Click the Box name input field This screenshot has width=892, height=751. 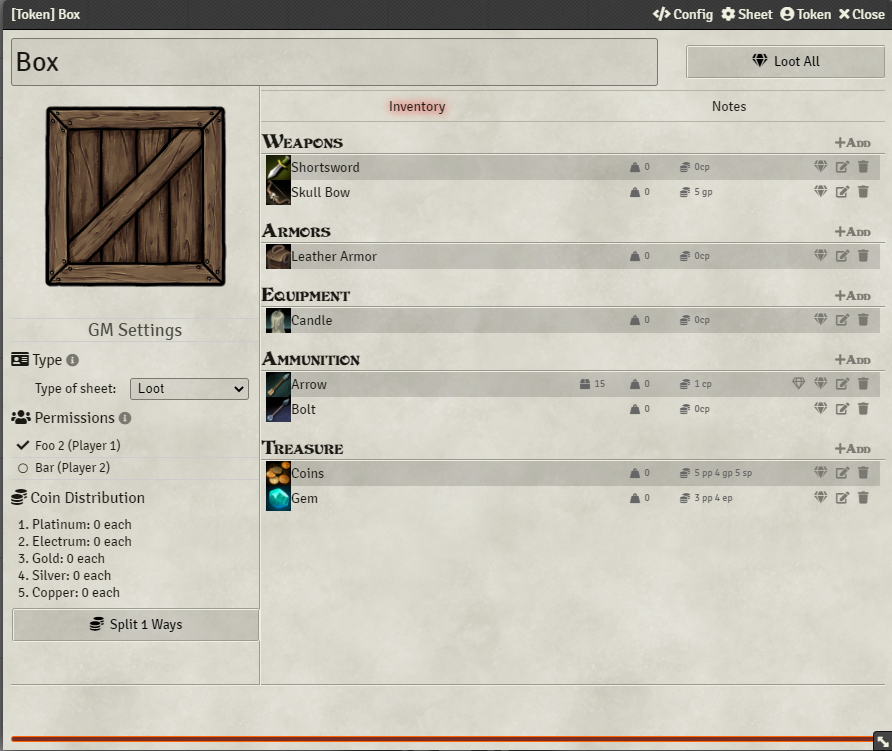[x=334, y=62]
